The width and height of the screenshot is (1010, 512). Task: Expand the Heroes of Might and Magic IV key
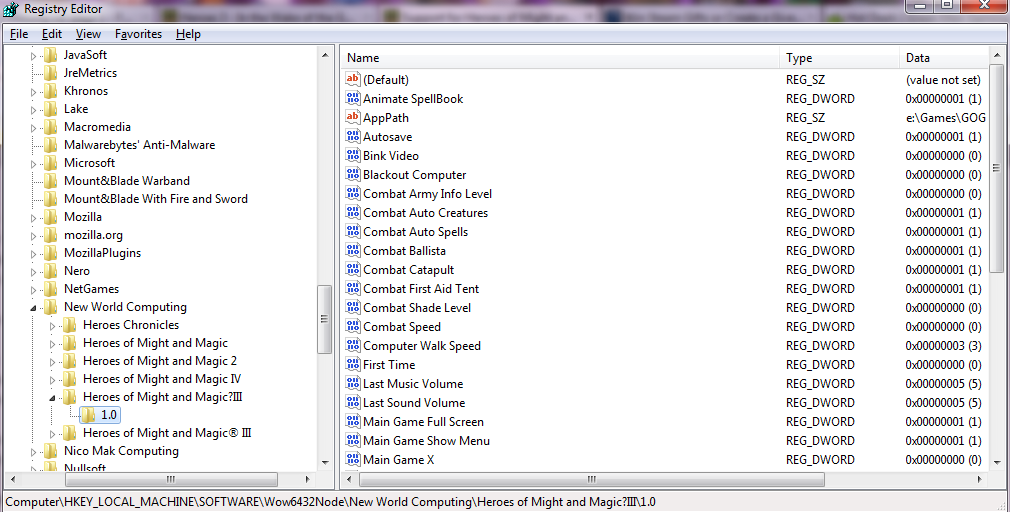tap(53, 380)
